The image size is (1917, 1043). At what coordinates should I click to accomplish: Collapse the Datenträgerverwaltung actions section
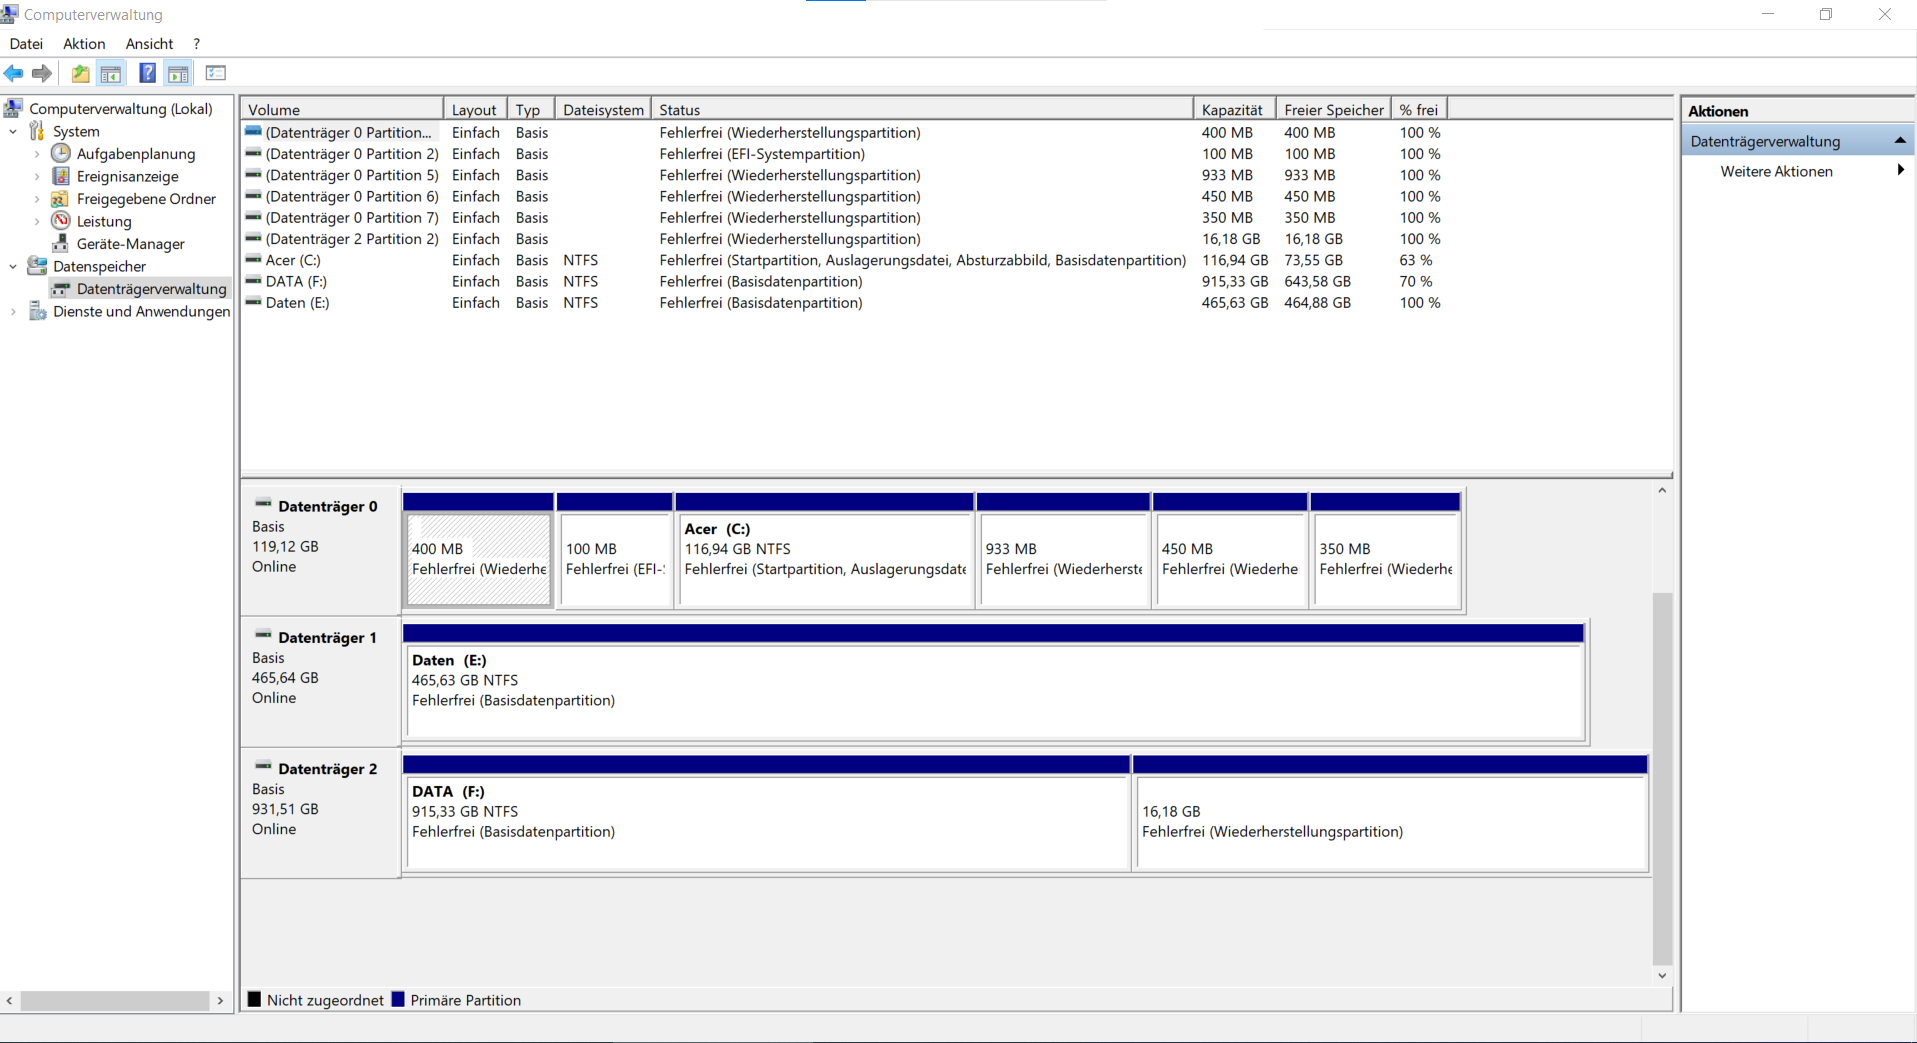pos(1900,140)
